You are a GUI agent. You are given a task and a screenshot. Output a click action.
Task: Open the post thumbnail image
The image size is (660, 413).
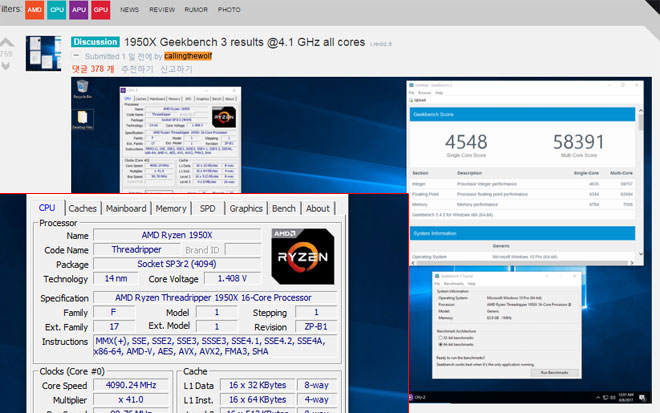[x=43, y=53]
